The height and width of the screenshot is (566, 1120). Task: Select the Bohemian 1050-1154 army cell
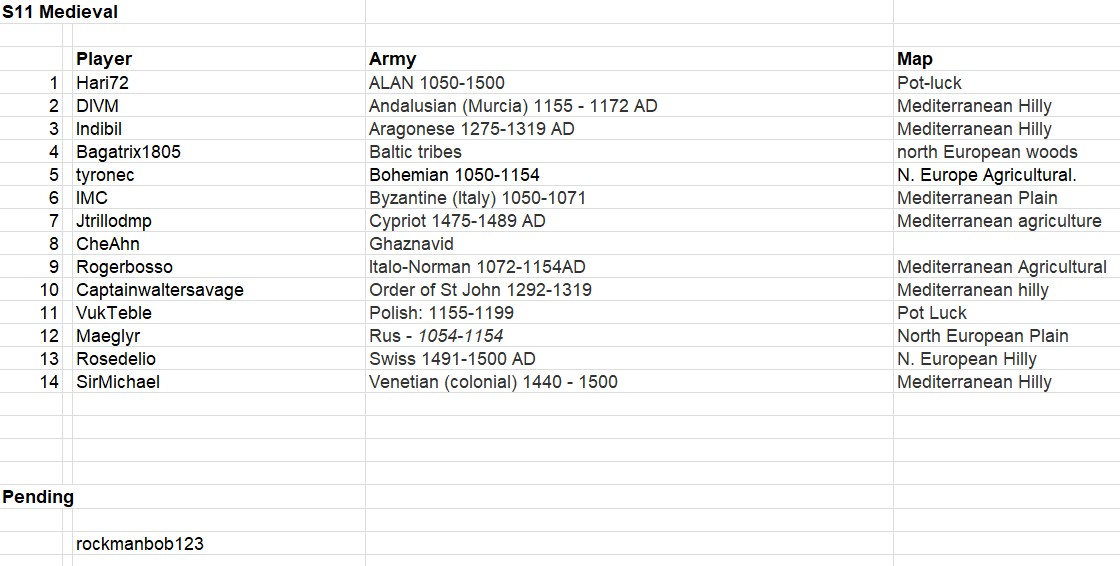[x=629, y=174]
